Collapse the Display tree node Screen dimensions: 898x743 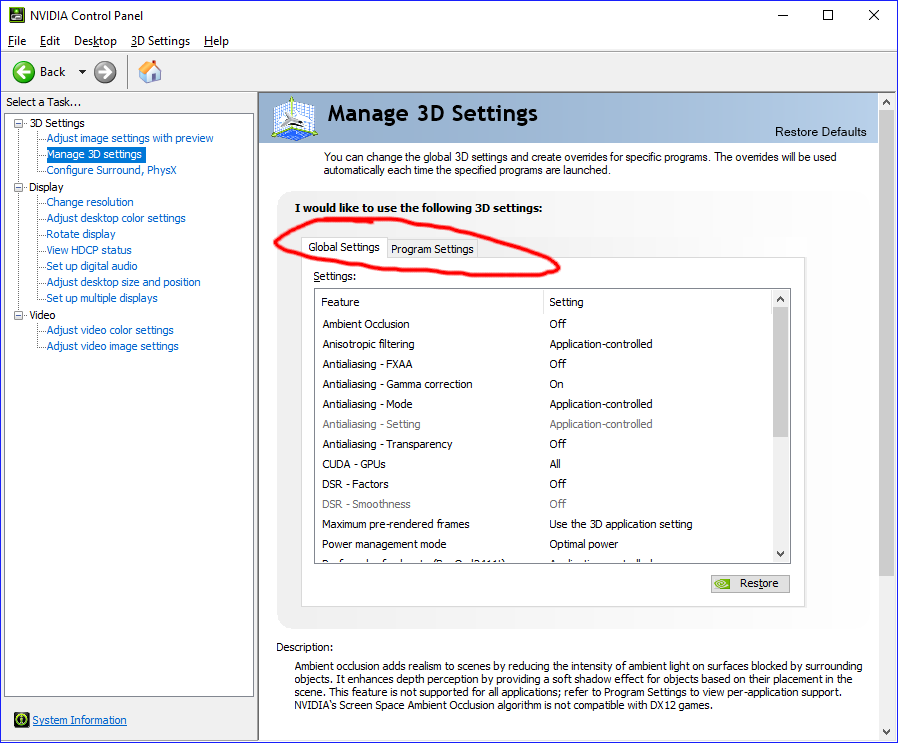[19, 187]
